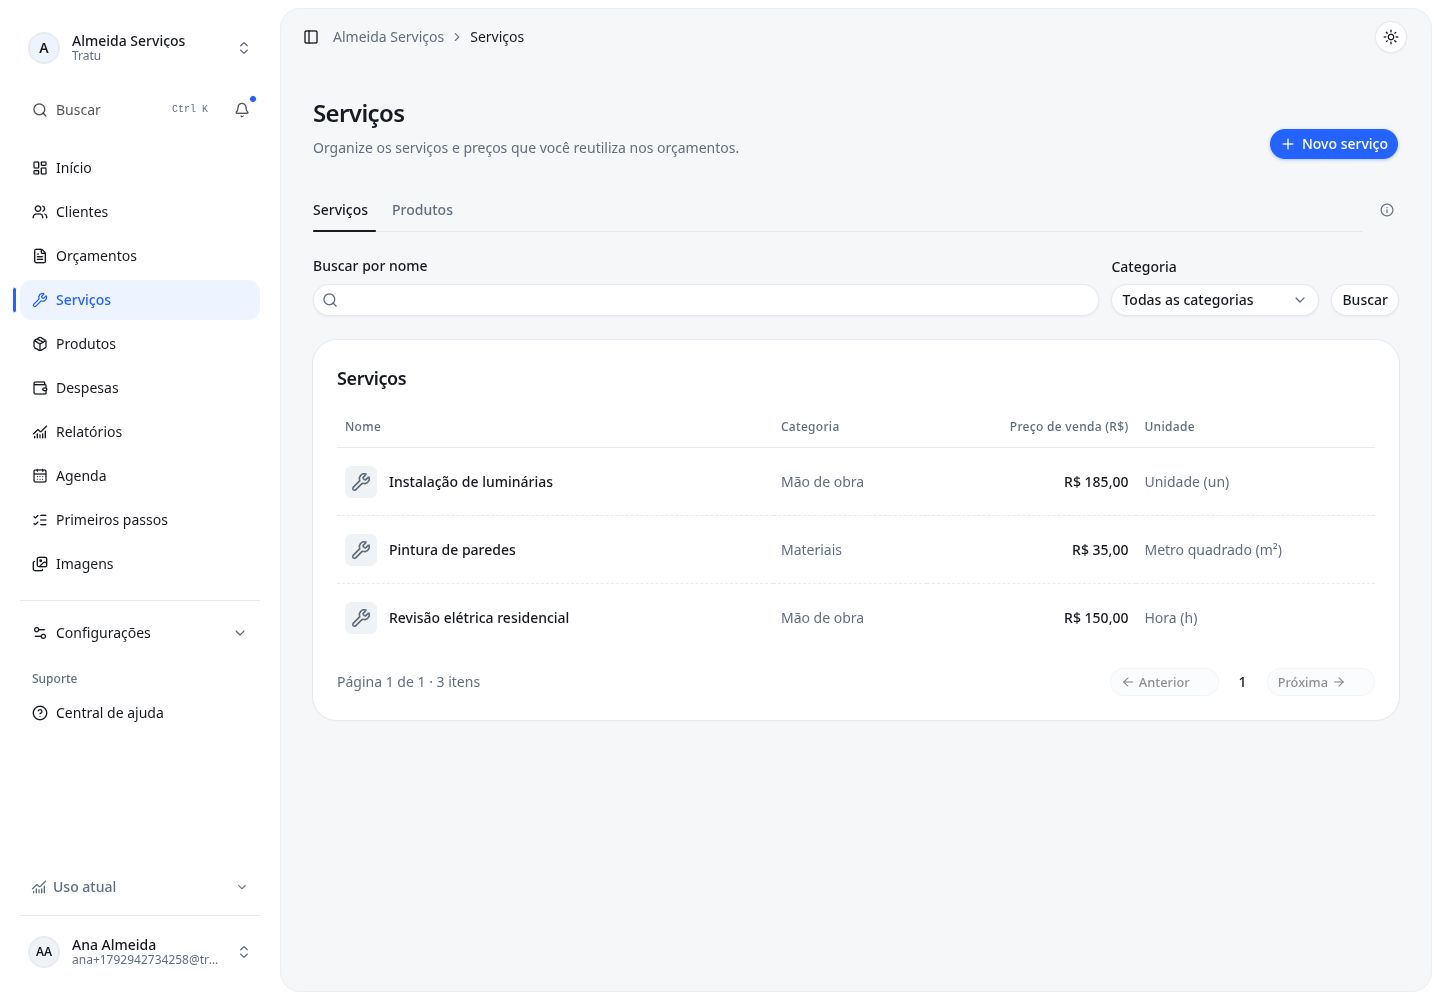Click Próxima pagination button
Image resolution: width=1440 pixels, height=1000 pixels.
click(x=1320, y=682)
